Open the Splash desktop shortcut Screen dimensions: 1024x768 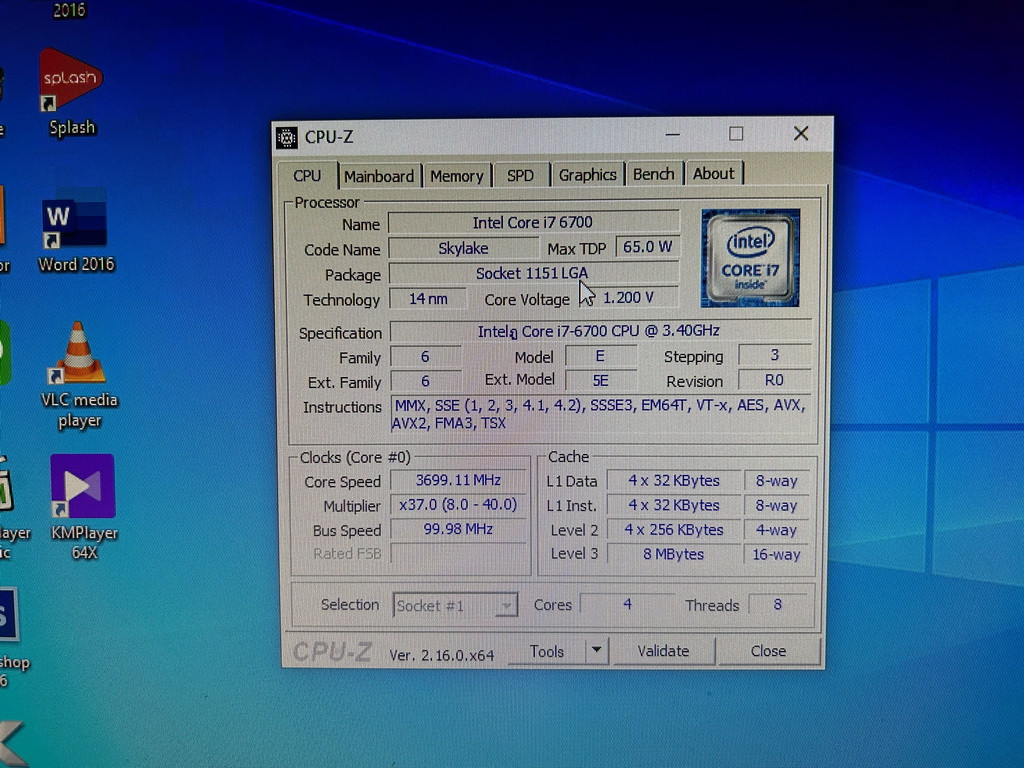pos(71,81)
